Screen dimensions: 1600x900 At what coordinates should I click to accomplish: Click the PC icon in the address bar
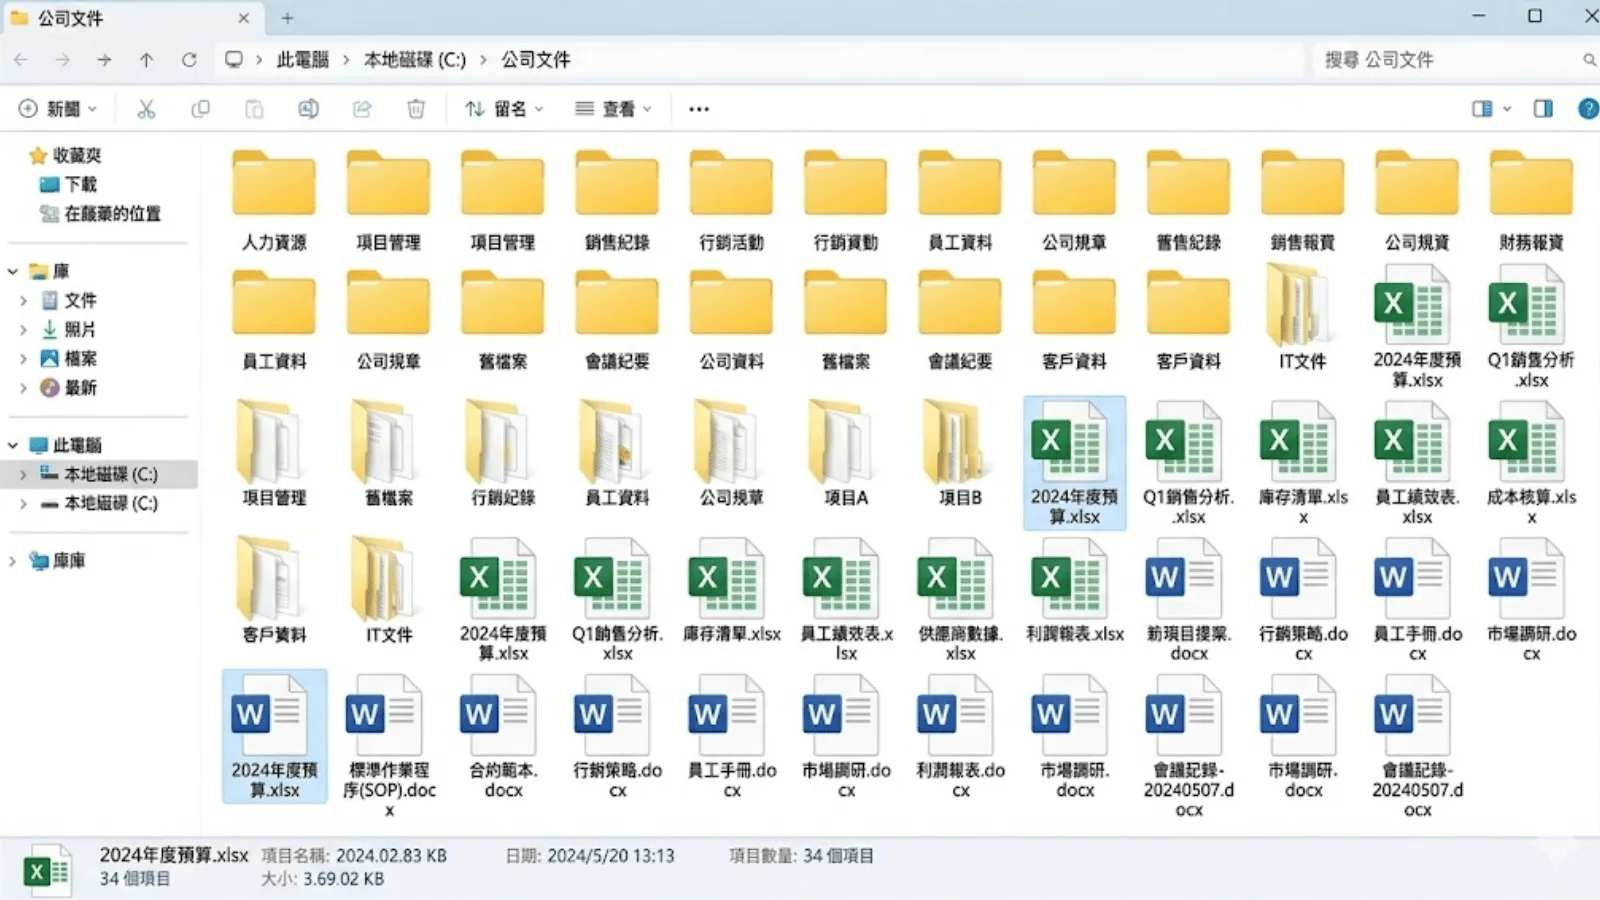click(x=234, y=60)
